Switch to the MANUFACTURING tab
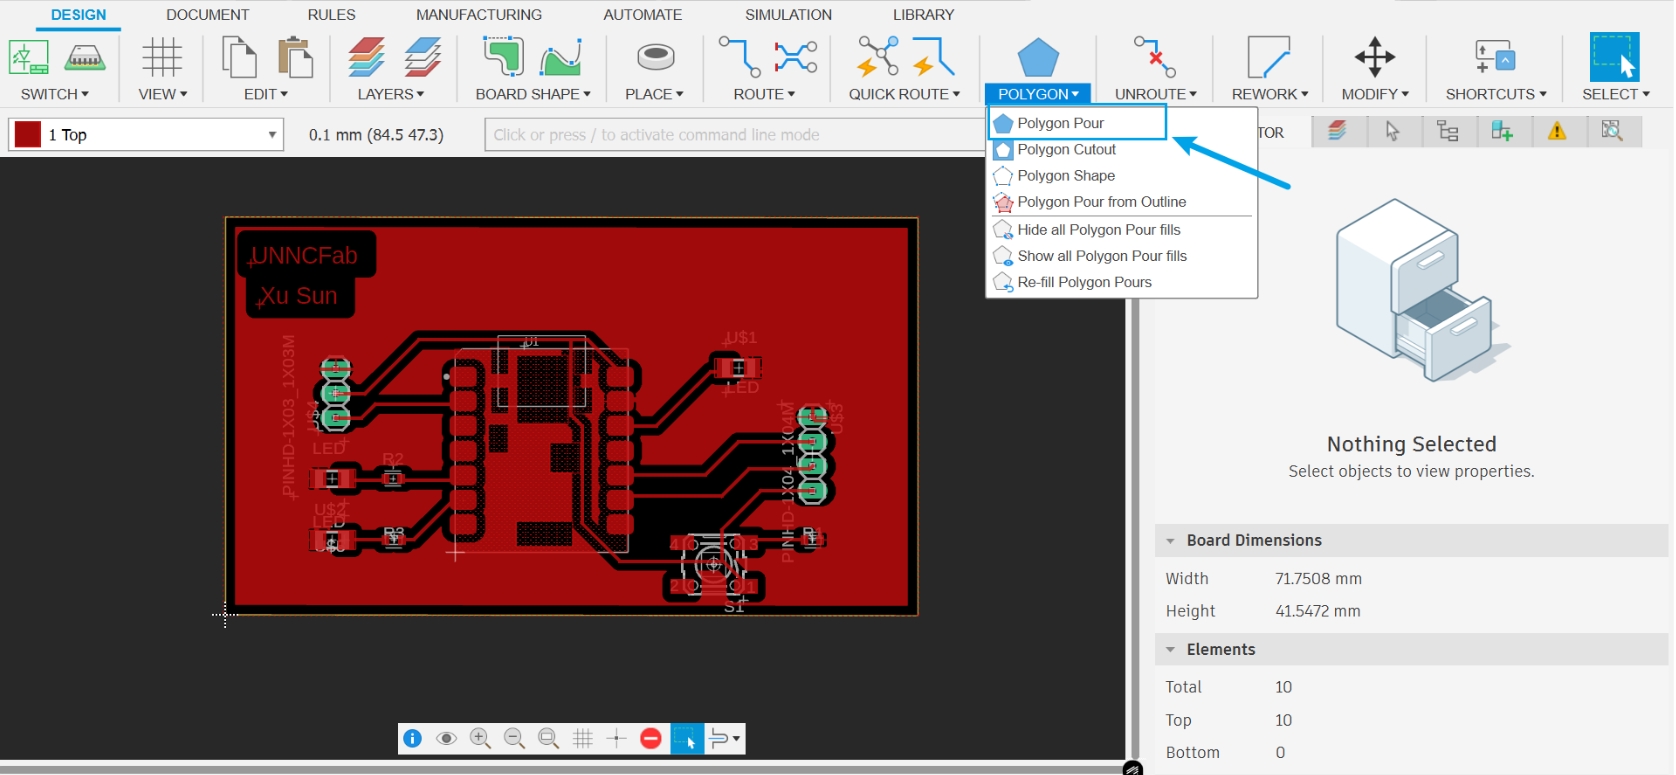Viewport: 1676px width, 775px height. click(479, 15)
